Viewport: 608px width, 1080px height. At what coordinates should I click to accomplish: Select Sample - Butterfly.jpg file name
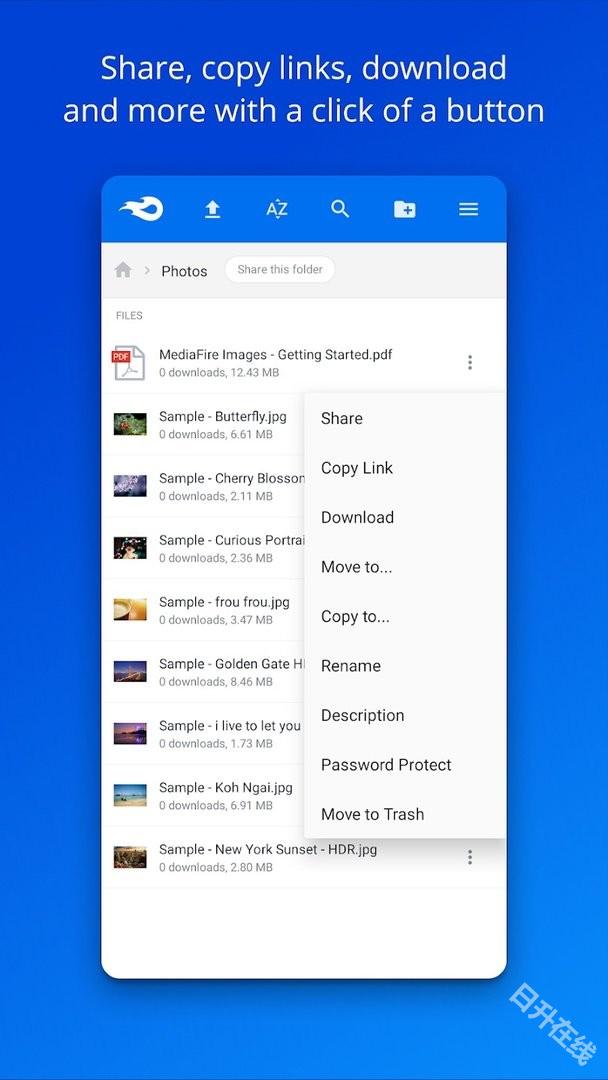tap(222, 417)
